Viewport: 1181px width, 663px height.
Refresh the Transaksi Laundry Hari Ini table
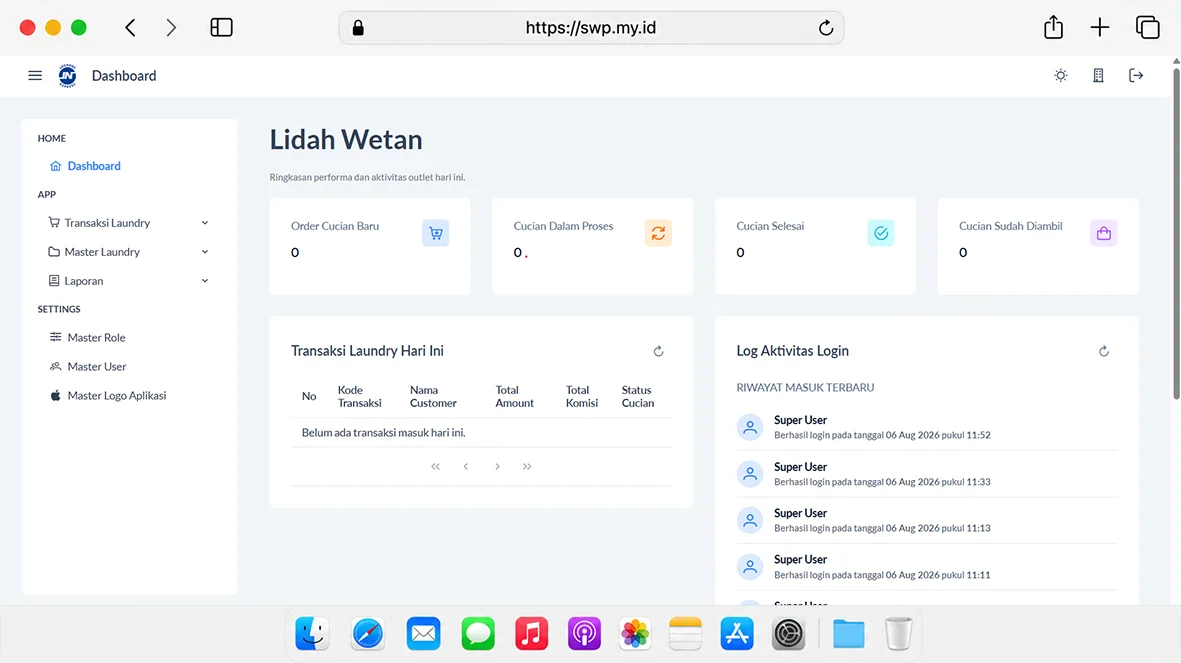(x=658, y=351)
